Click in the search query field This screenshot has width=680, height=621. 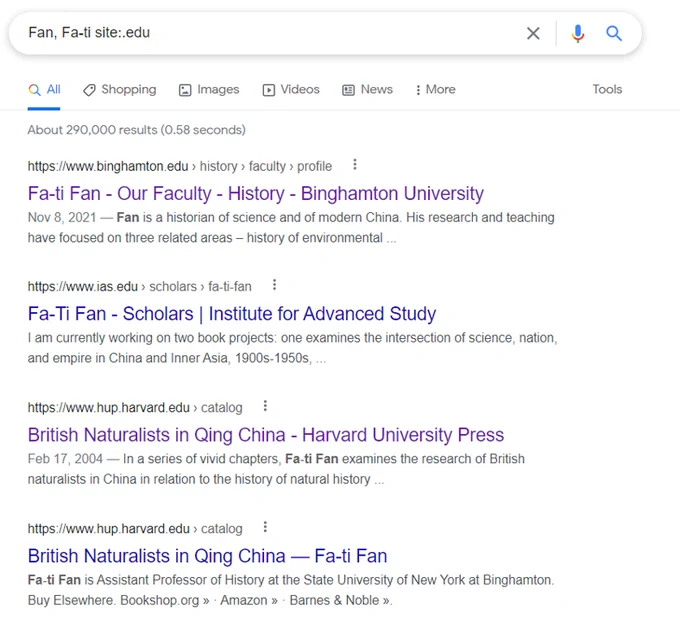point(269,33)
